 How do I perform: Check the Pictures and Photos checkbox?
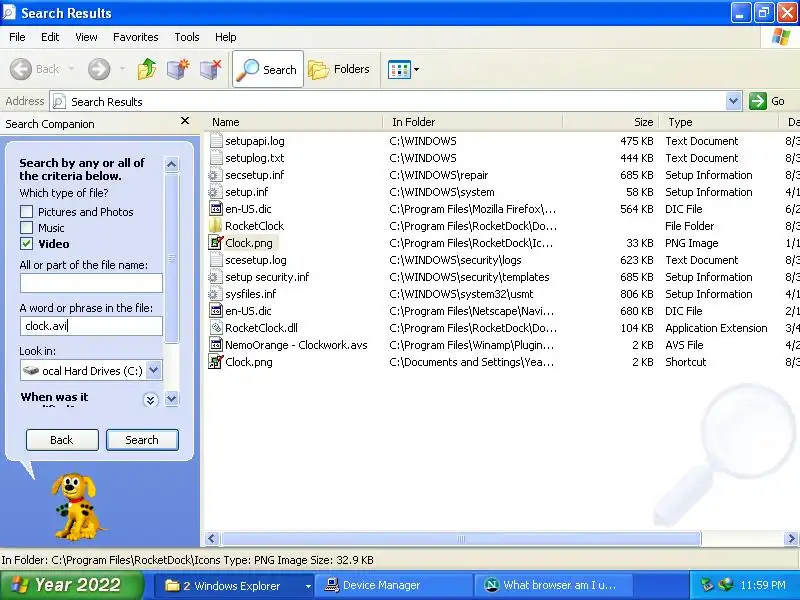[x=27, y=211]
